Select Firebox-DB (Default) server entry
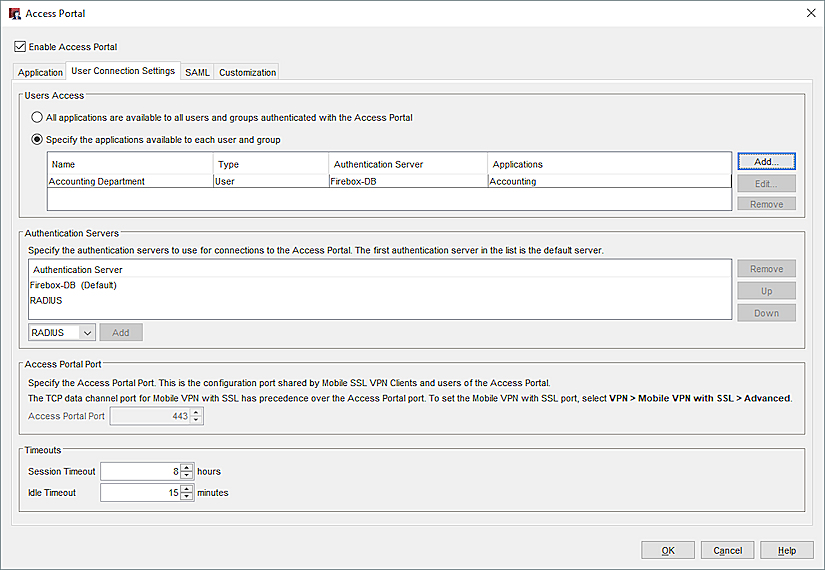Viewport: 825px width, 570px height. (x=73, y=285)
